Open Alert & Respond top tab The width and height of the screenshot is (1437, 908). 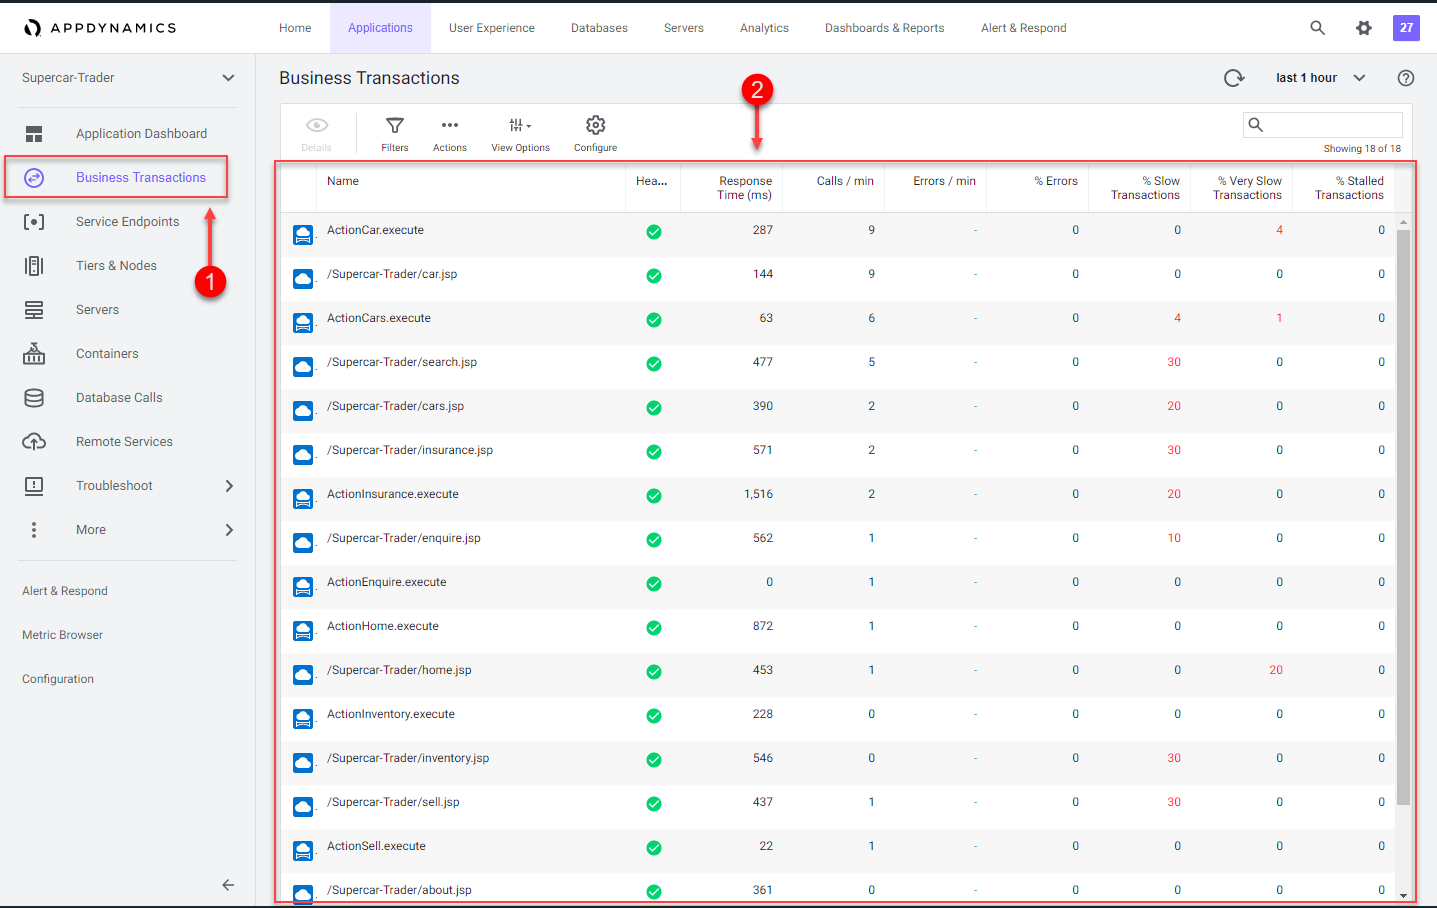point(1023,28)
